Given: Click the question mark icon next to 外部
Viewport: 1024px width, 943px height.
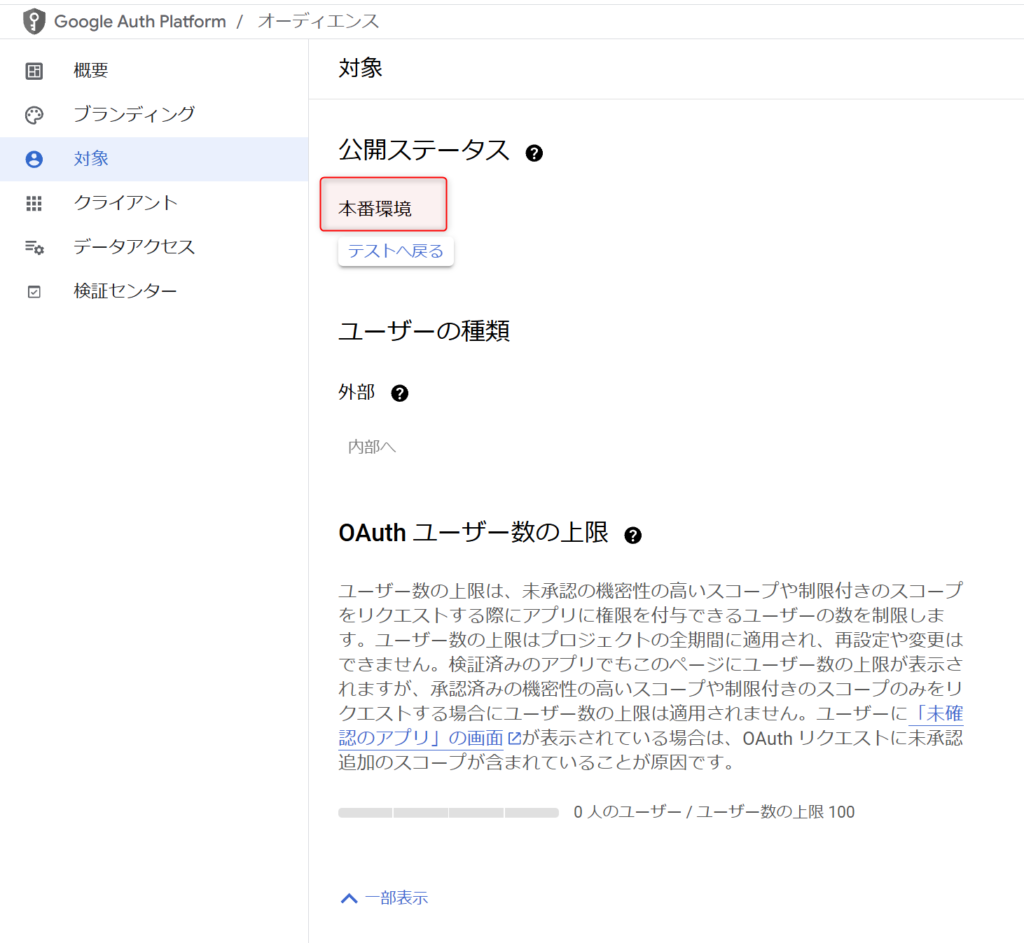Looking at the screenshot, I should 399,393.
